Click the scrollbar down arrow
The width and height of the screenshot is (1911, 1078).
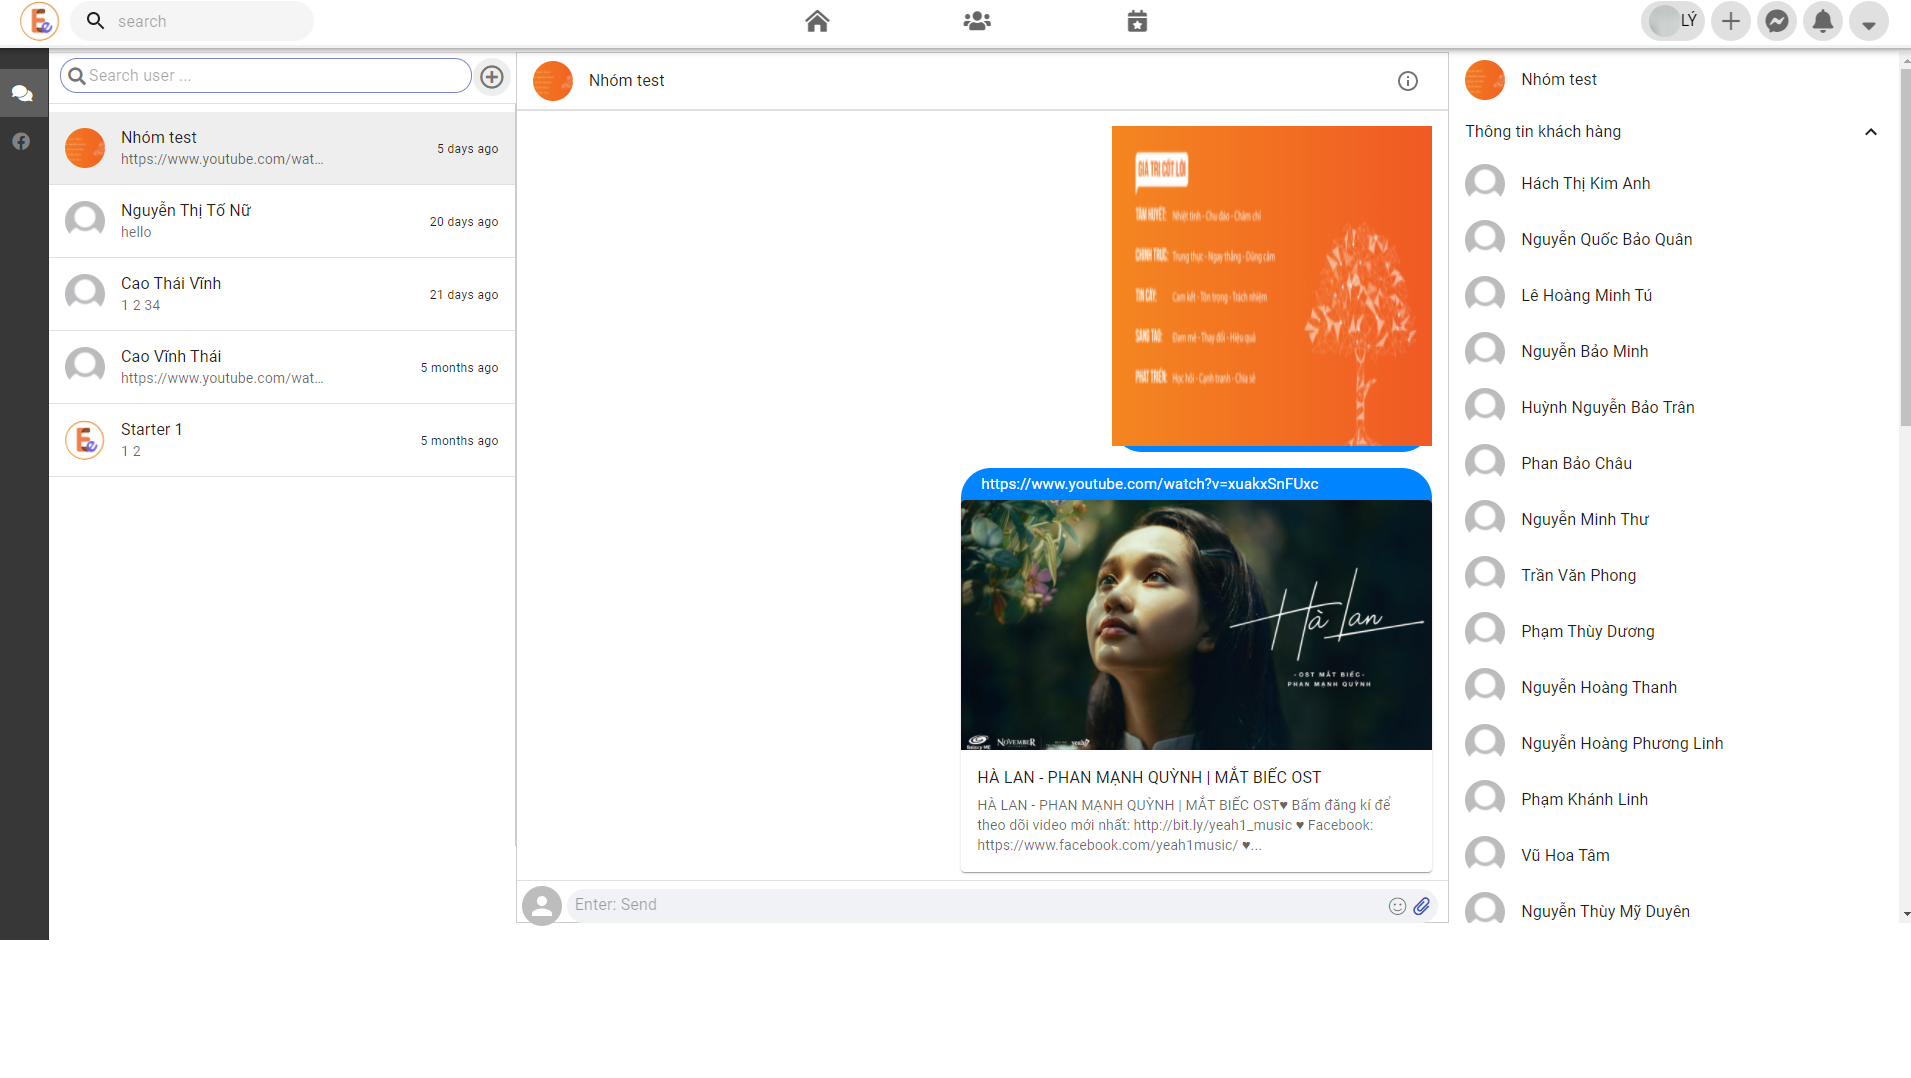pyautogui.click(x=1906, y=914)
